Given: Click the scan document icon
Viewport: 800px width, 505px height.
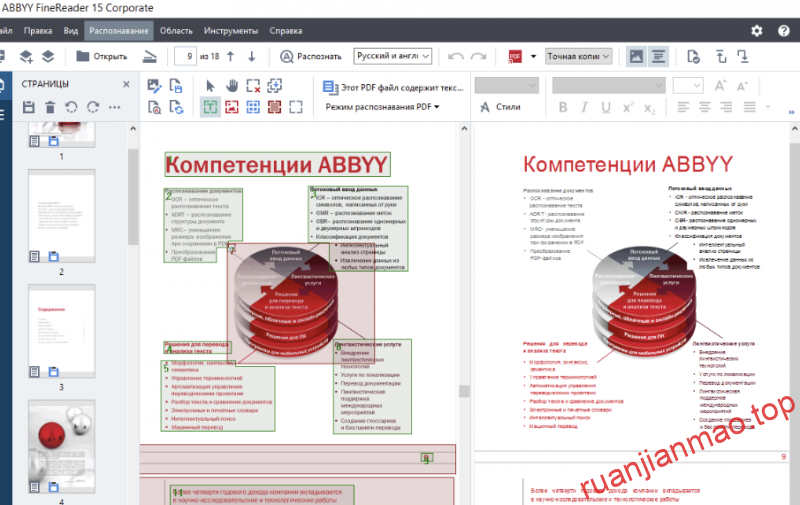Looking at the screenshot, I should coord(150,57).
